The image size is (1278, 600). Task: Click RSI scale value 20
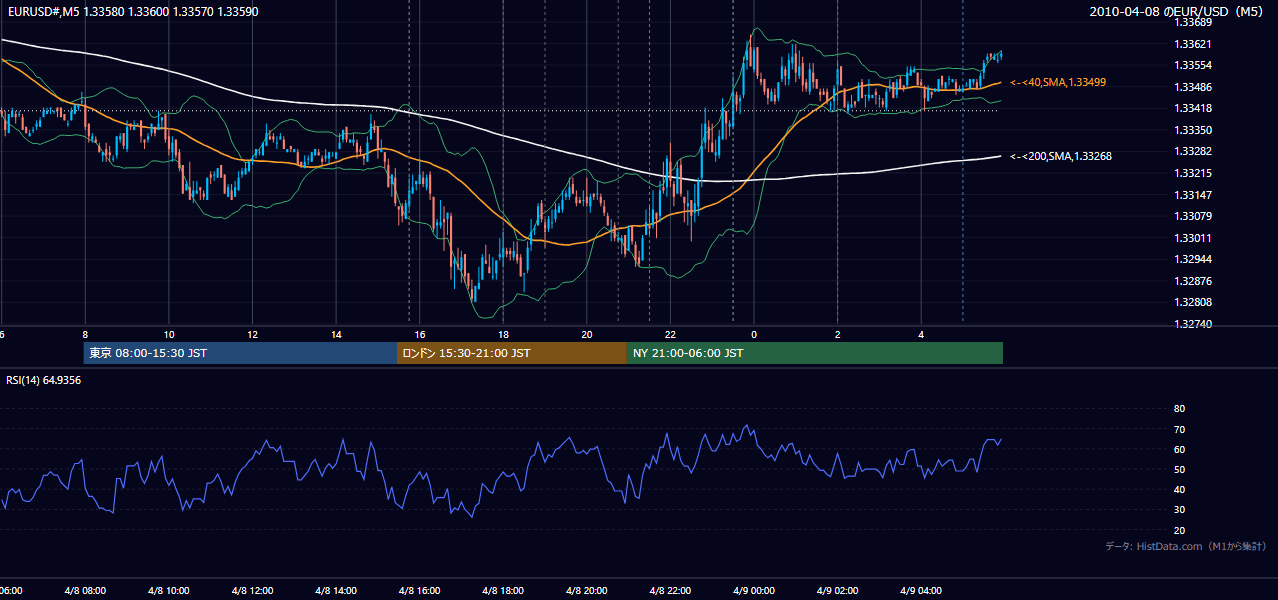(x=1179, y=530)
